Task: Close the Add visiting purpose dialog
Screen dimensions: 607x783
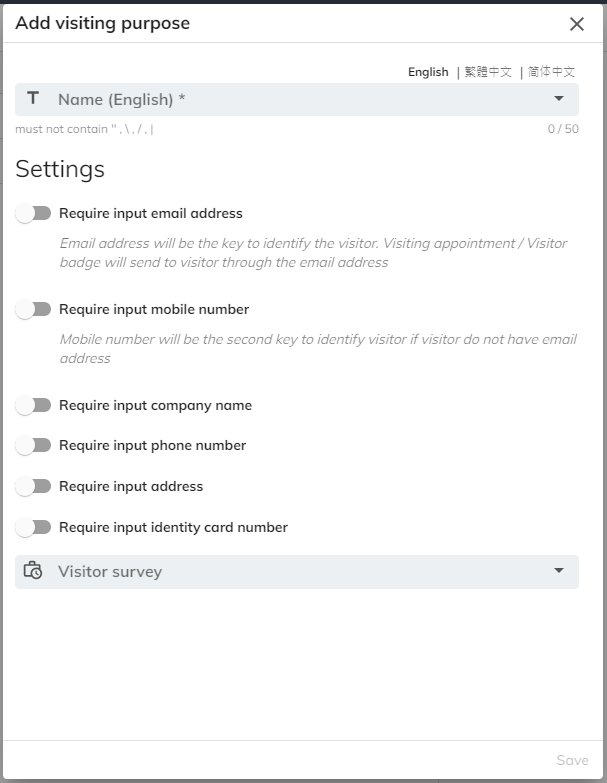Action: (576, 24)
